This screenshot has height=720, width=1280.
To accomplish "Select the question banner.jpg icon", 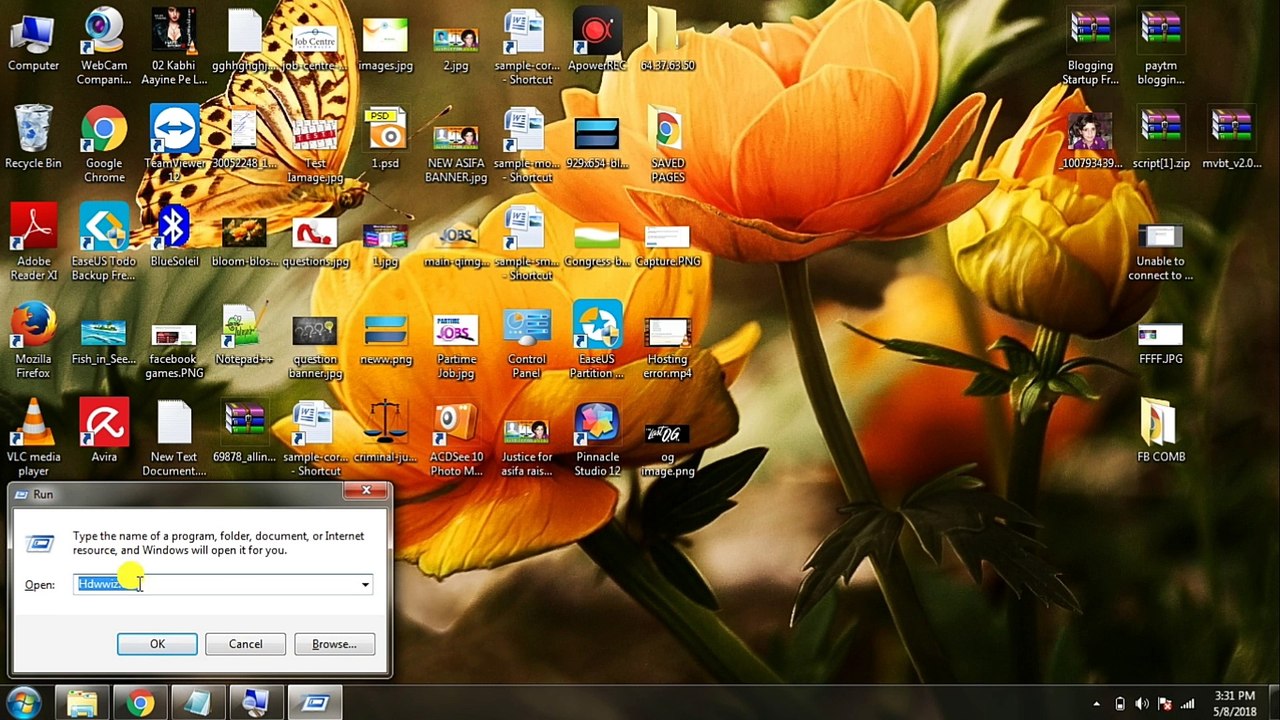I will click(315, 345).
